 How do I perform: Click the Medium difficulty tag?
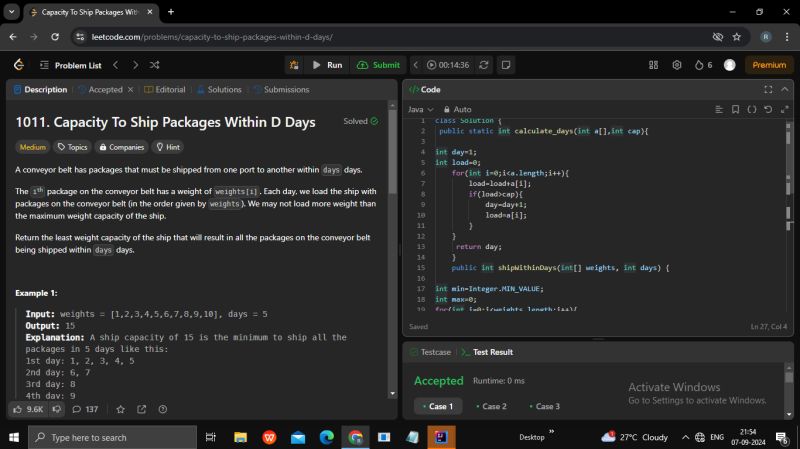pyautogui.click(x=33, y=147)
